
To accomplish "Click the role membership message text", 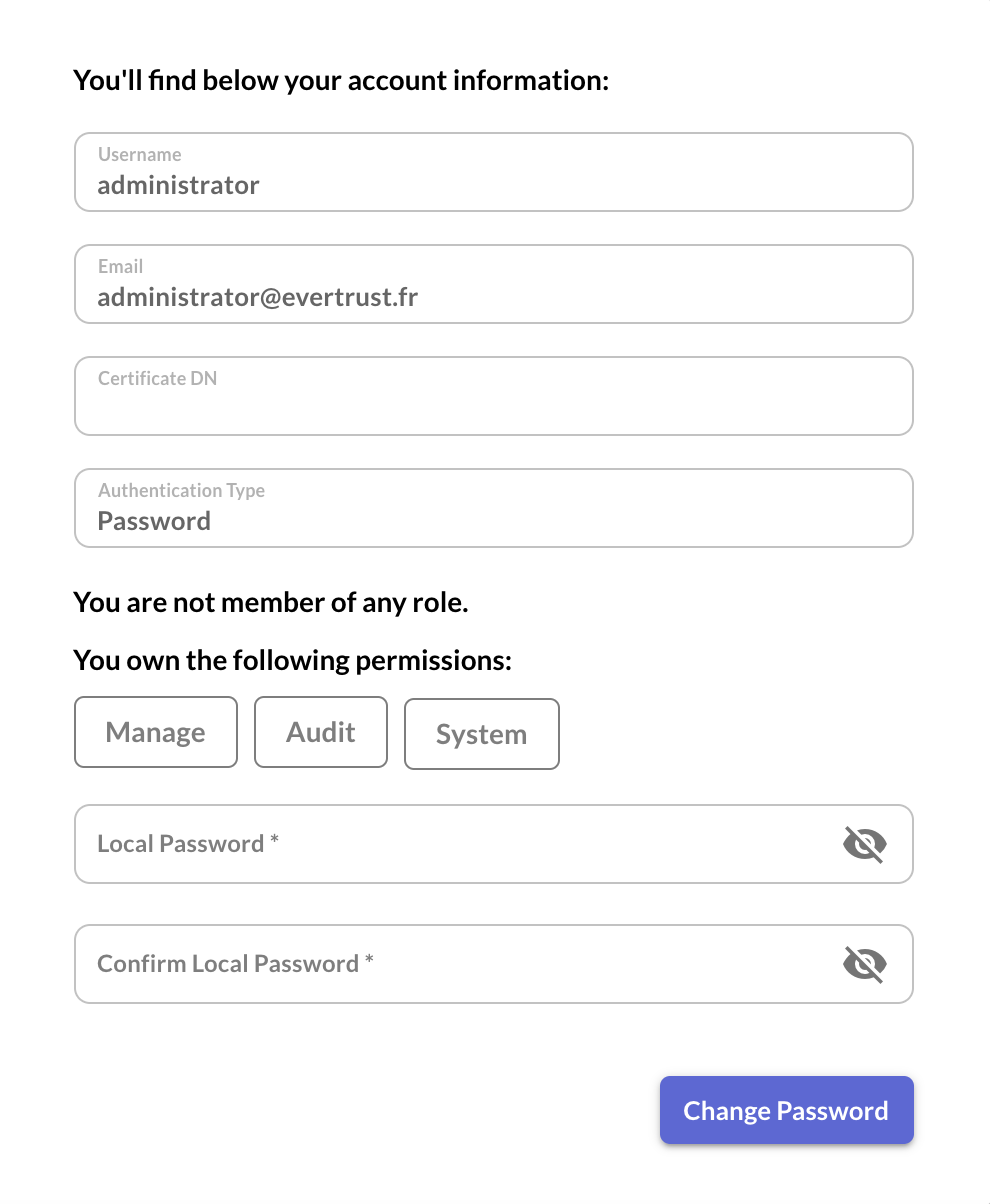I will tap(270, 602).
